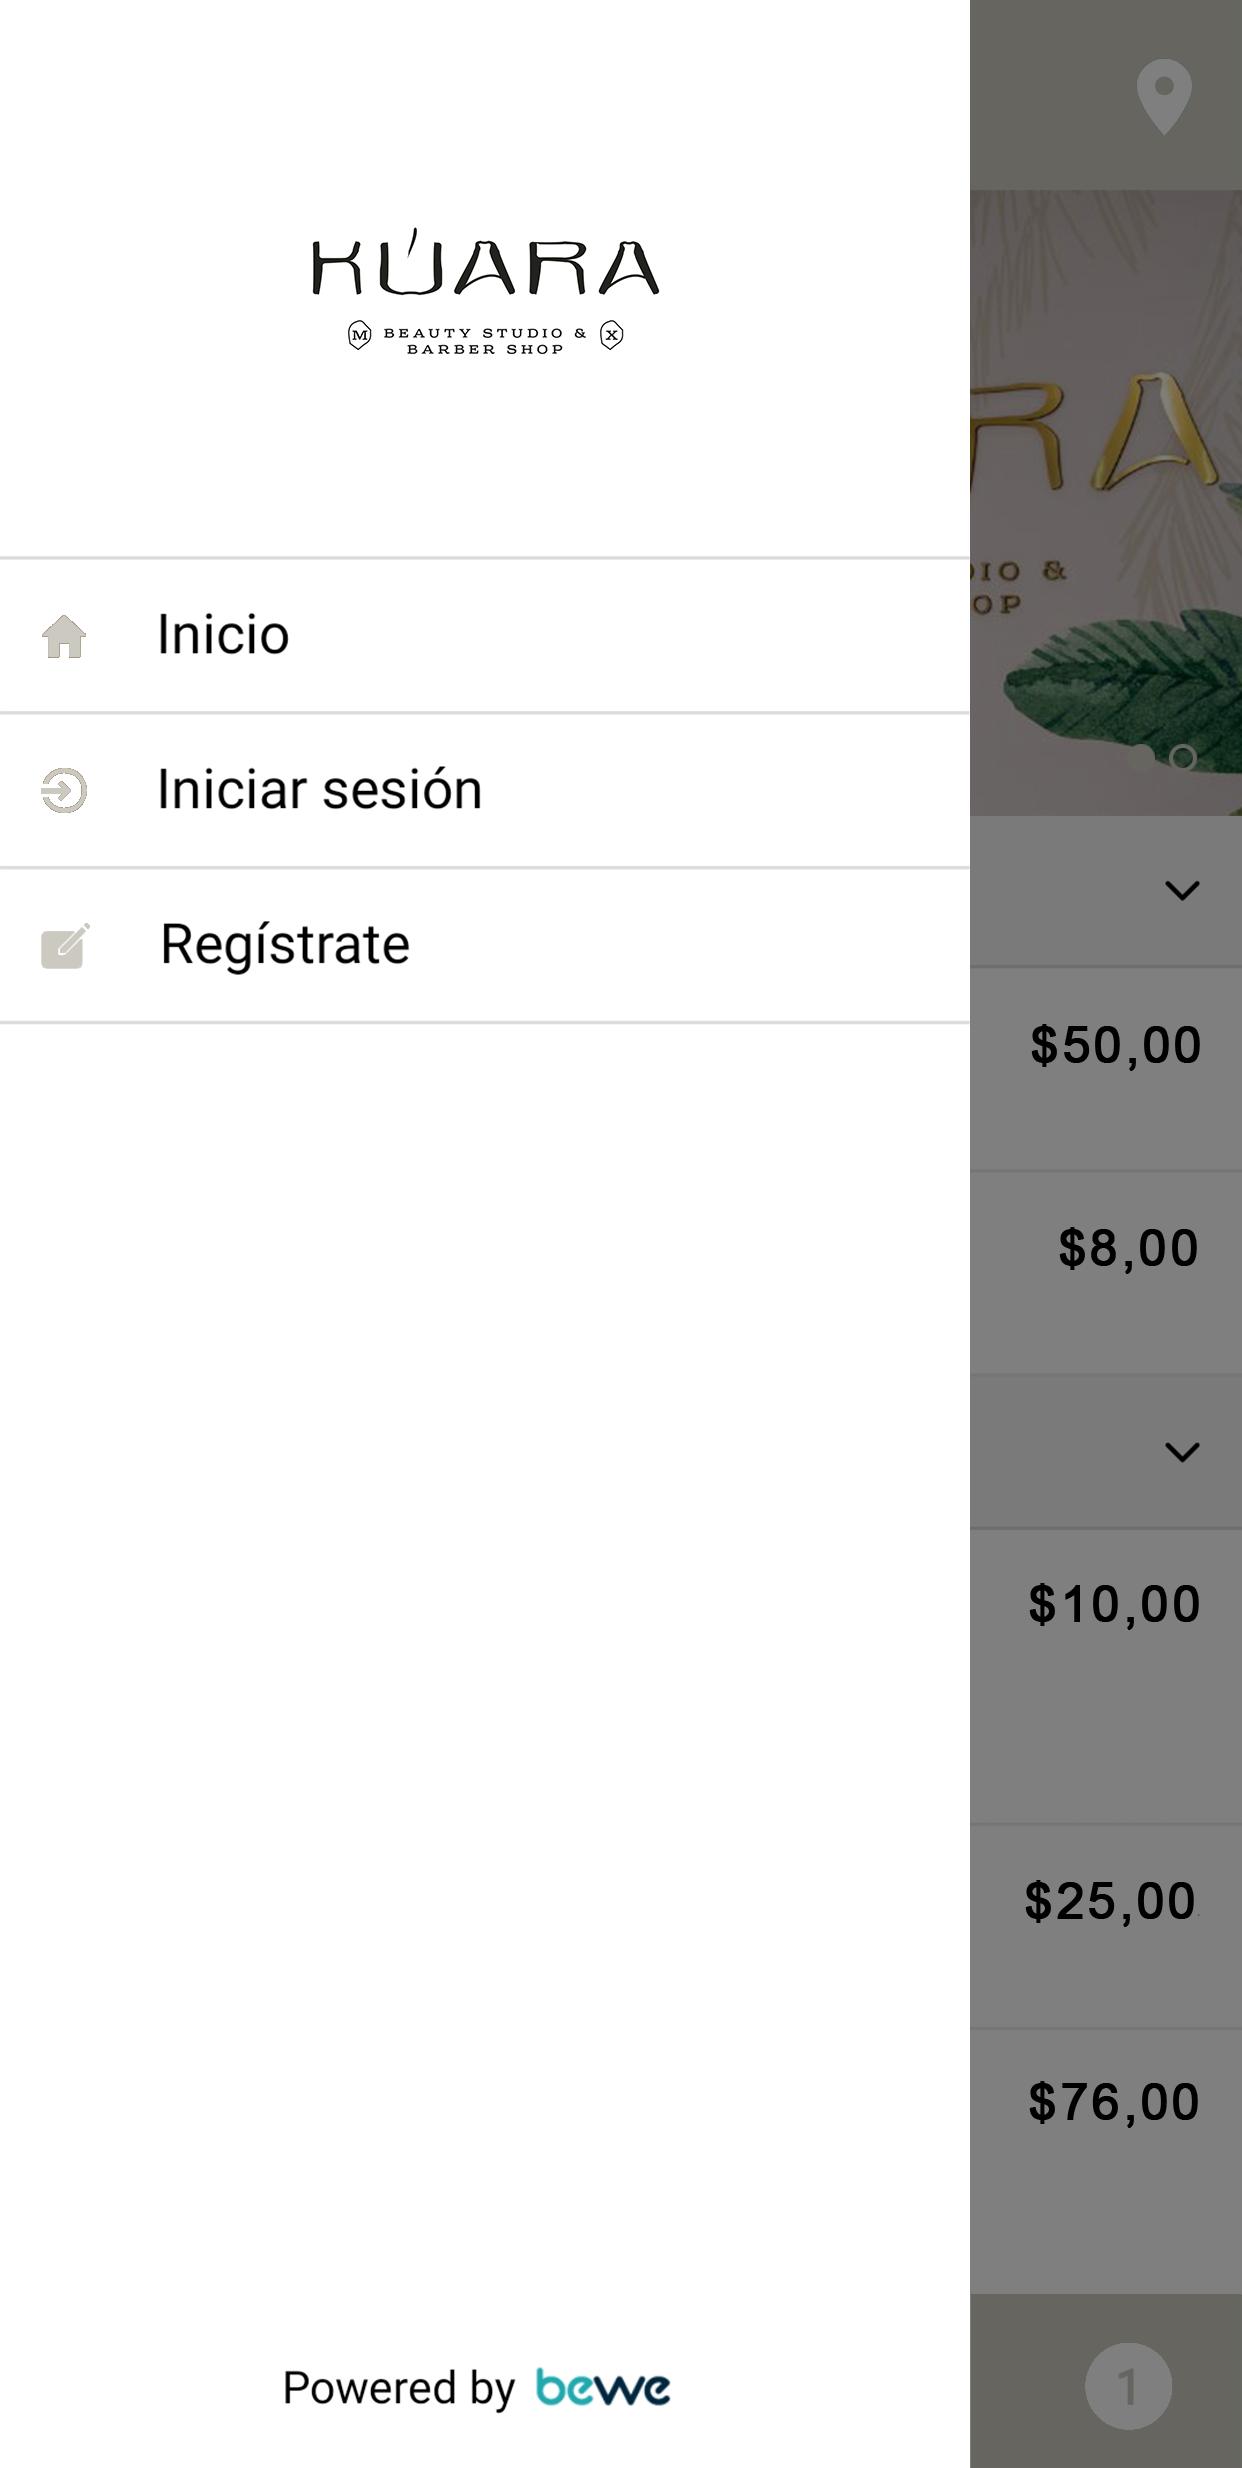Expand the first category chevron

tap(1182, 890)
